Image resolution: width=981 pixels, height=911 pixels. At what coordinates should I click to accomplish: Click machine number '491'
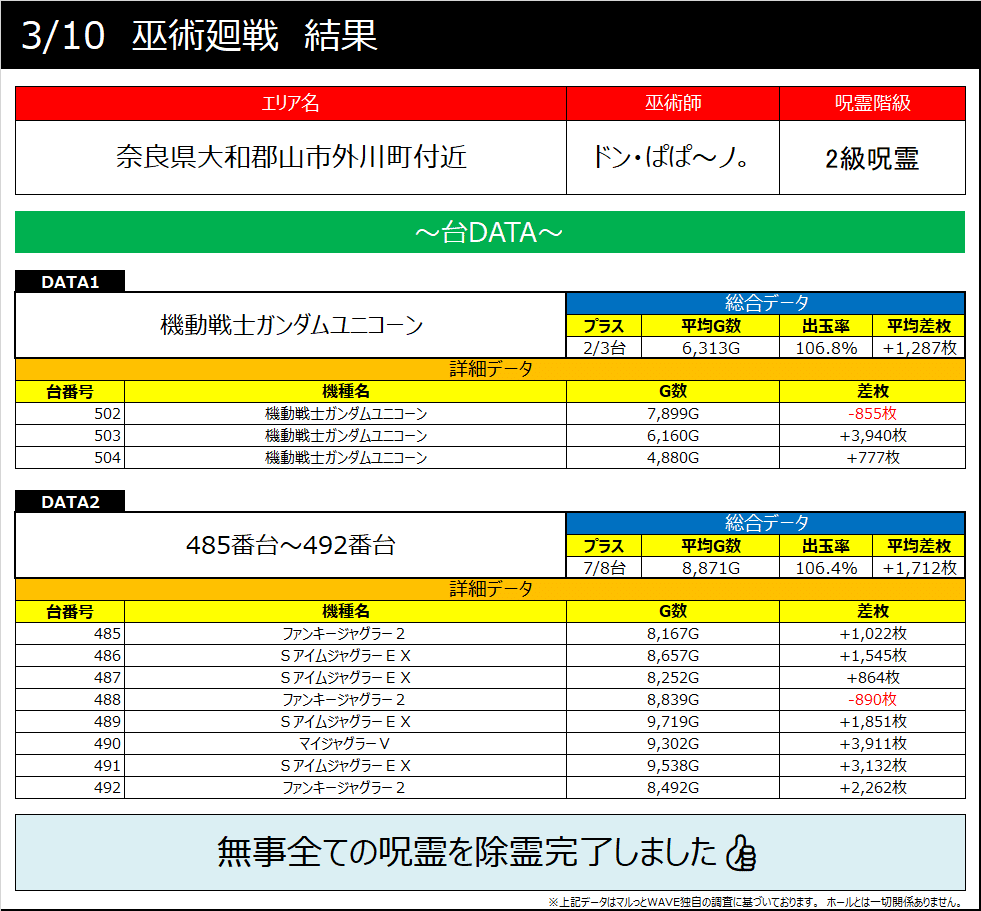[107, 765]
